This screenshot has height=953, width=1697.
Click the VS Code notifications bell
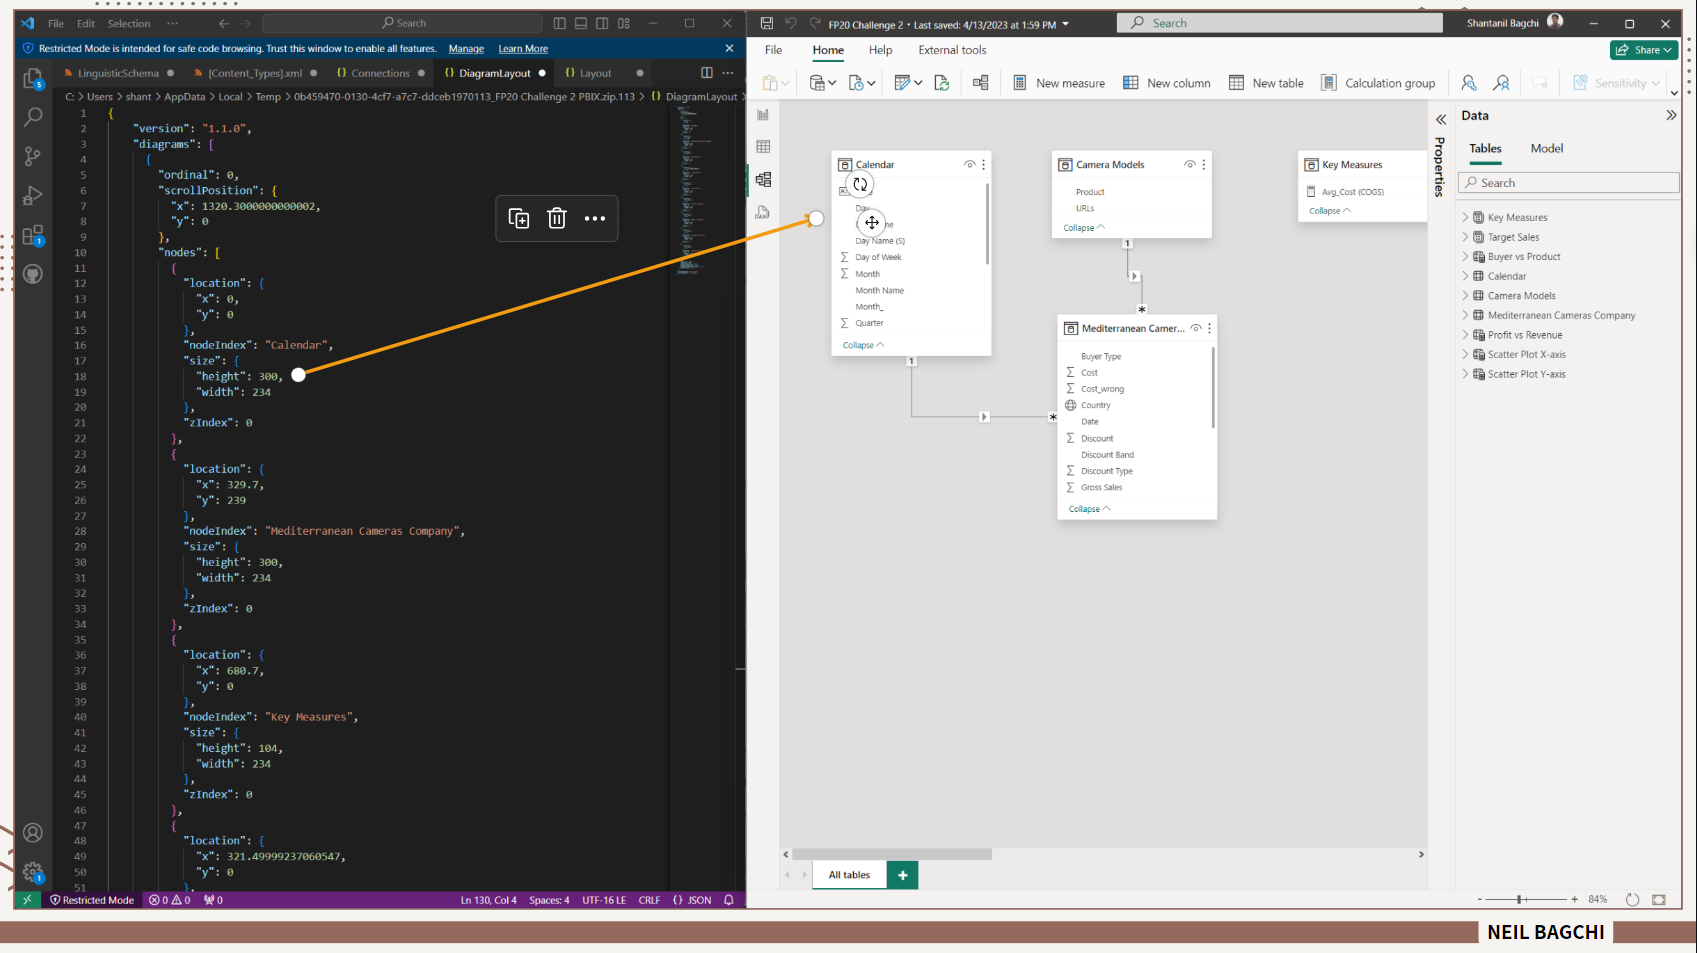point(728,900)
